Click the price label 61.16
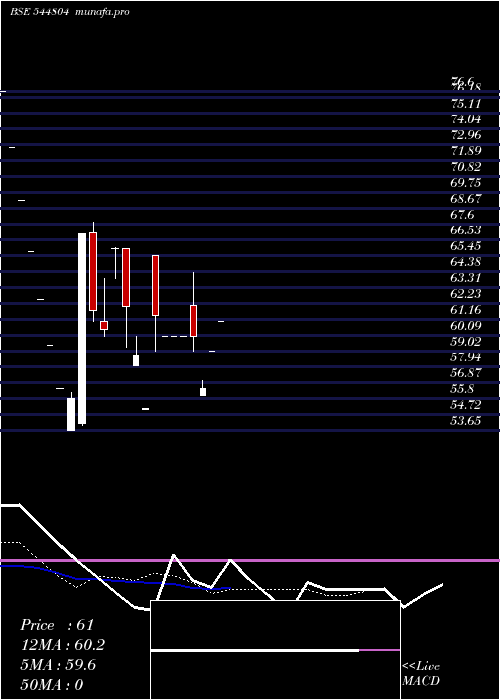 [466, 309]
